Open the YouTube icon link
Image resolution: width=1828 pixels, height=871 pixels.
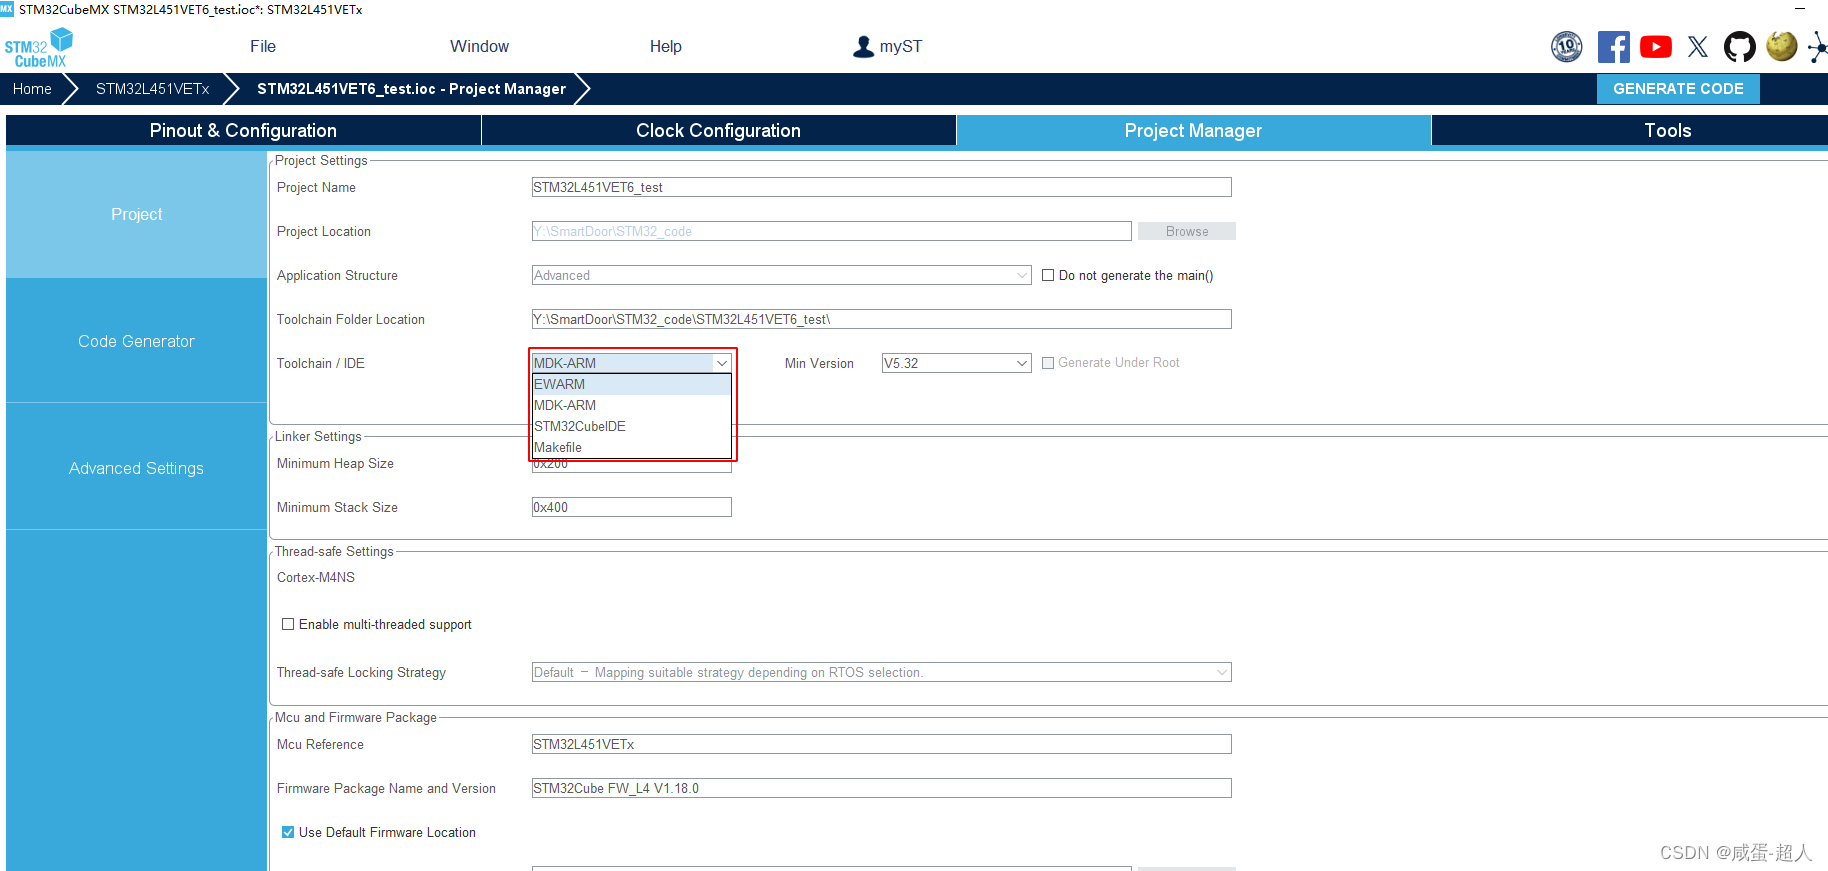(1656, 47)
